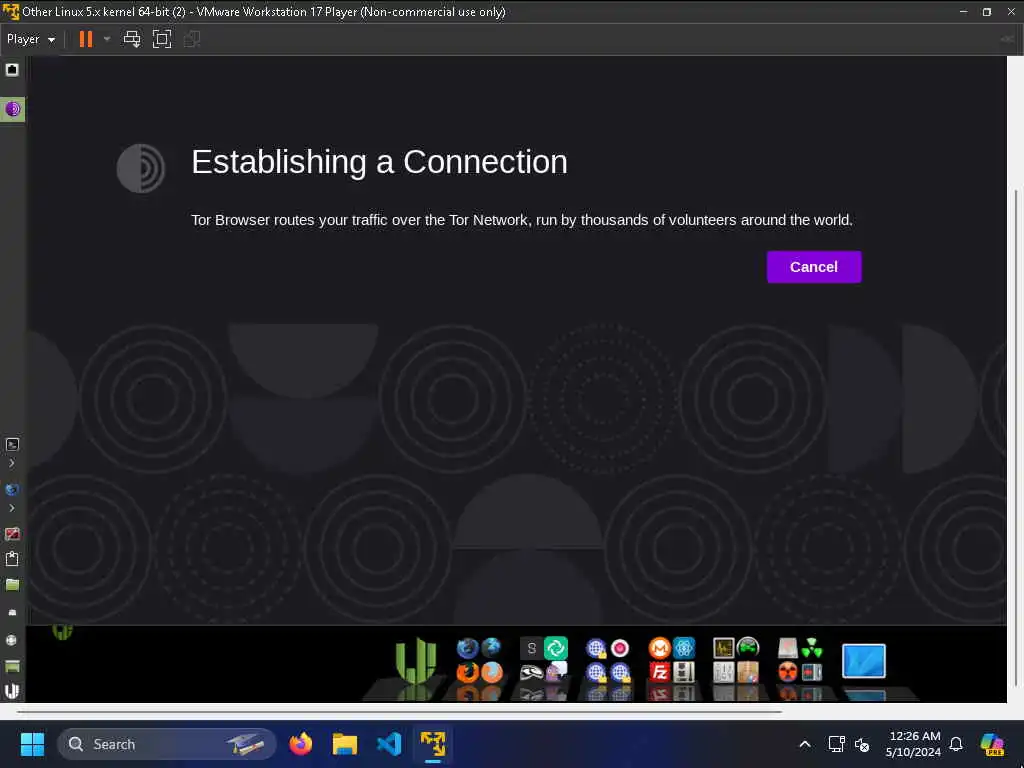Open the package box icon in dock
Screen dimensions: 1024x768
pyautogui.click(x=748, y=672)
